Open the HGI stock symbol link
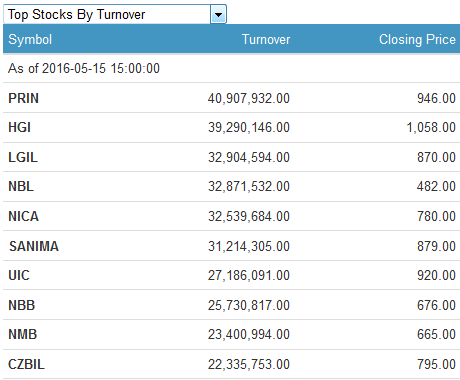The height and width of the screenshot is (380, 460). (20, 127)
